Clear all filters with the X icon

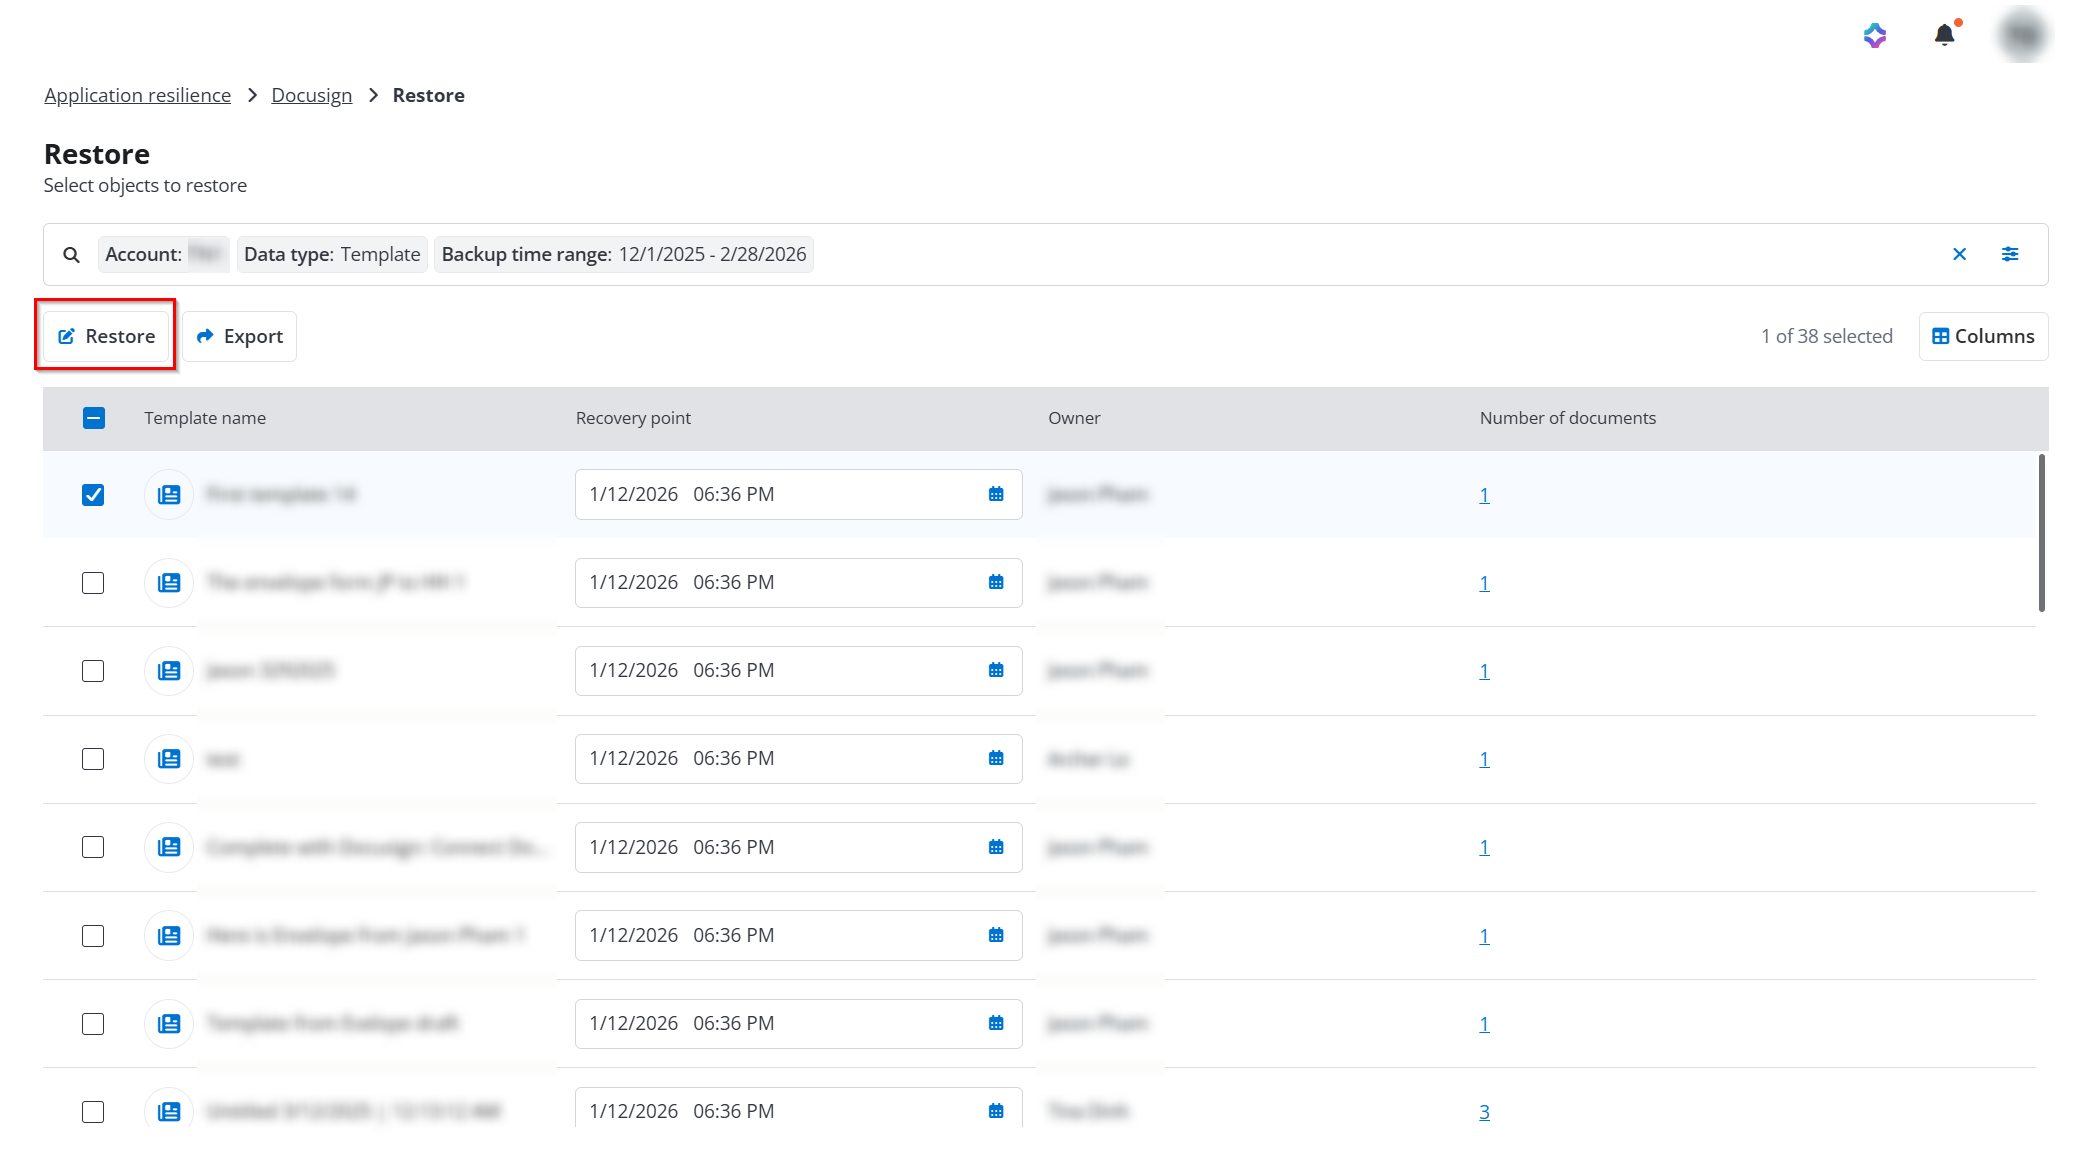point(1959,254)
